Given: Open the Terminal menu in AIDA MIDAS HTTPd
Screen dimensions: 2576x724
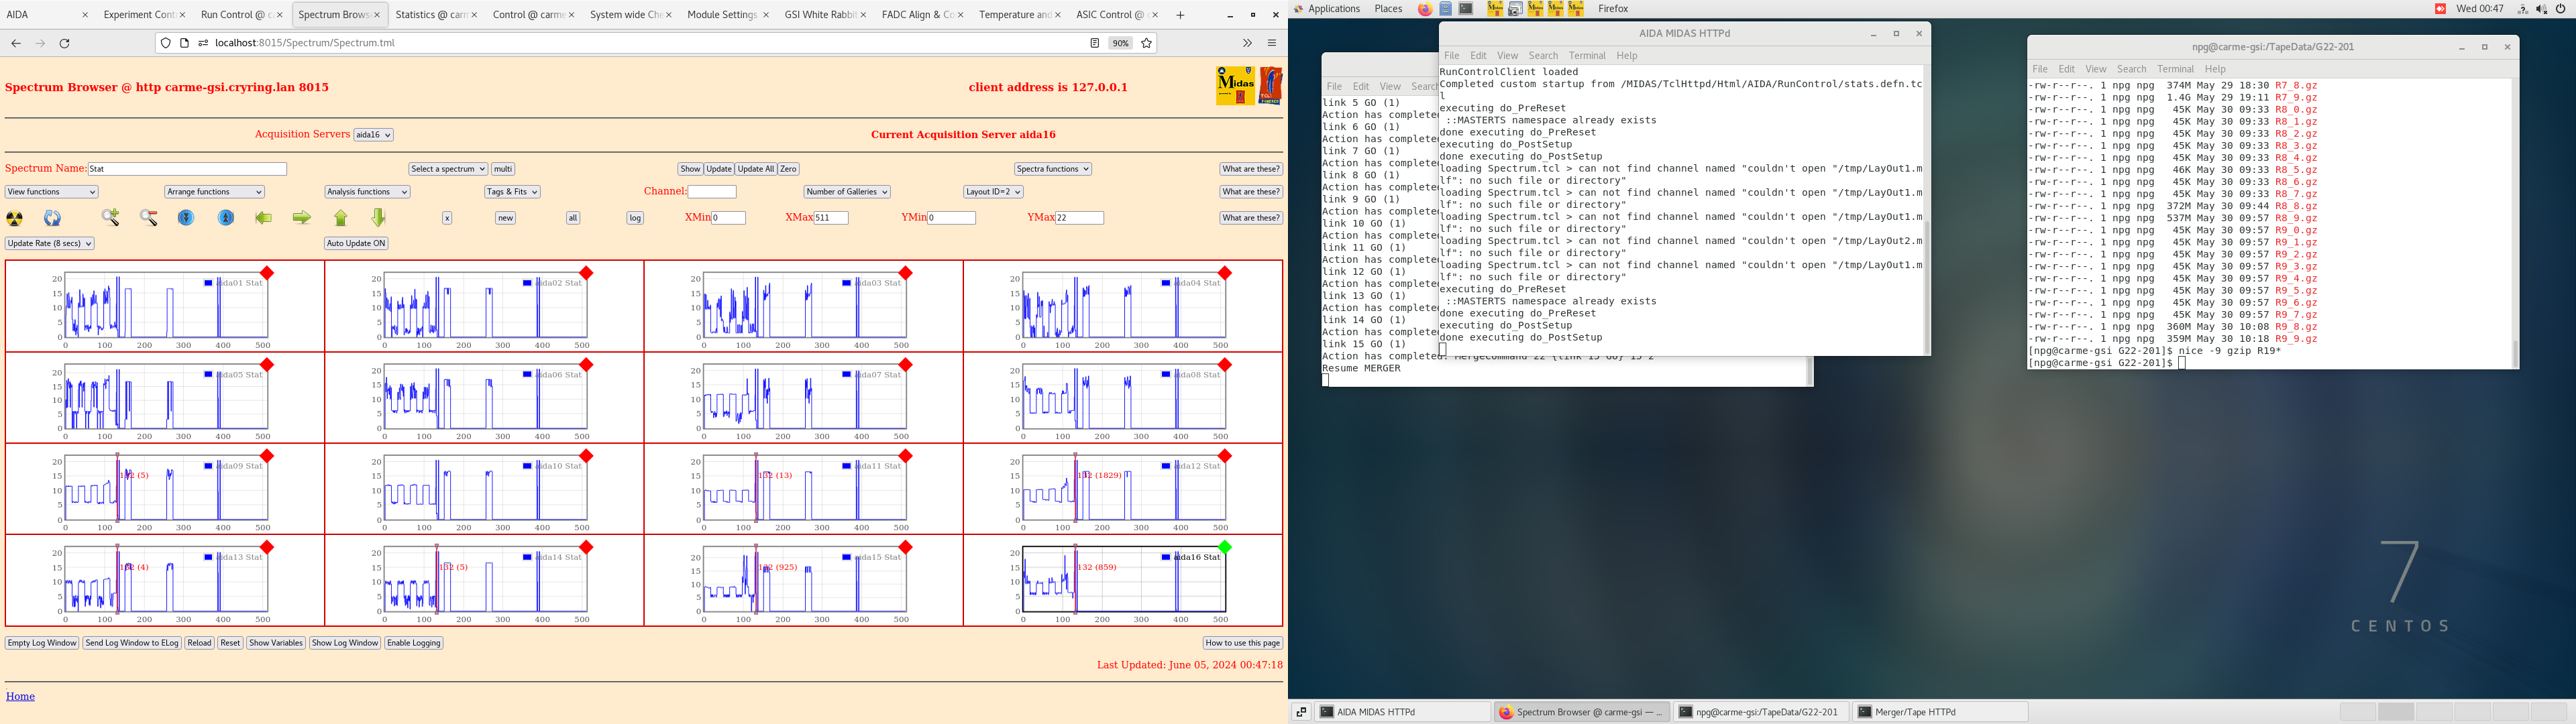Looking at the screenshot, I should click(x=1586, y=56).
